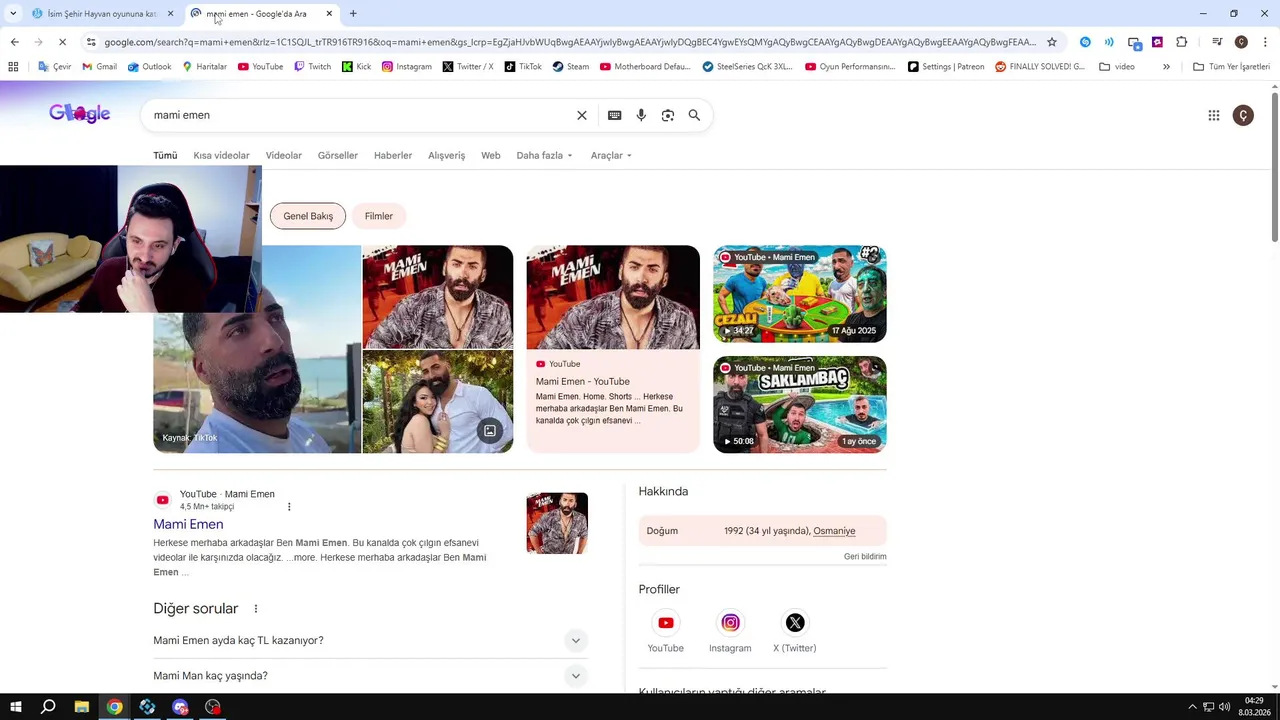
Task: Open Google Lens image search
Action: (x=668, y=115)
